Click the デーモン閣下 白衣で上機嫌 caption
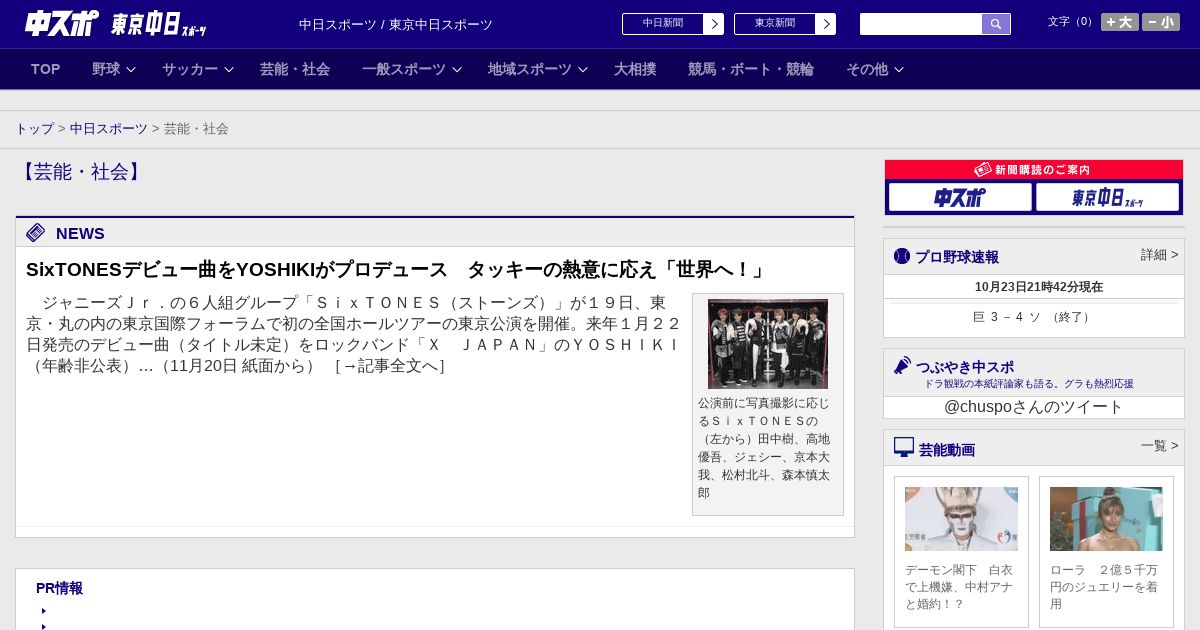Viewport: 1200px width, 630px height. coord(961,587)
